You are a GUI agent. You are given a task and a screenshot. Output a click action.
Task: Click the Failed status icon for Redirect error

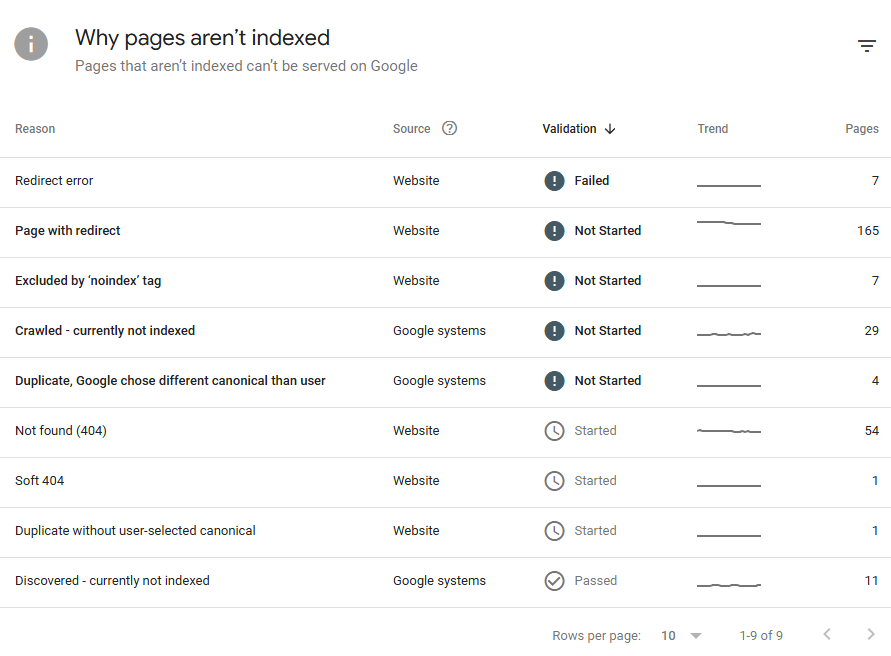[554, 181]
